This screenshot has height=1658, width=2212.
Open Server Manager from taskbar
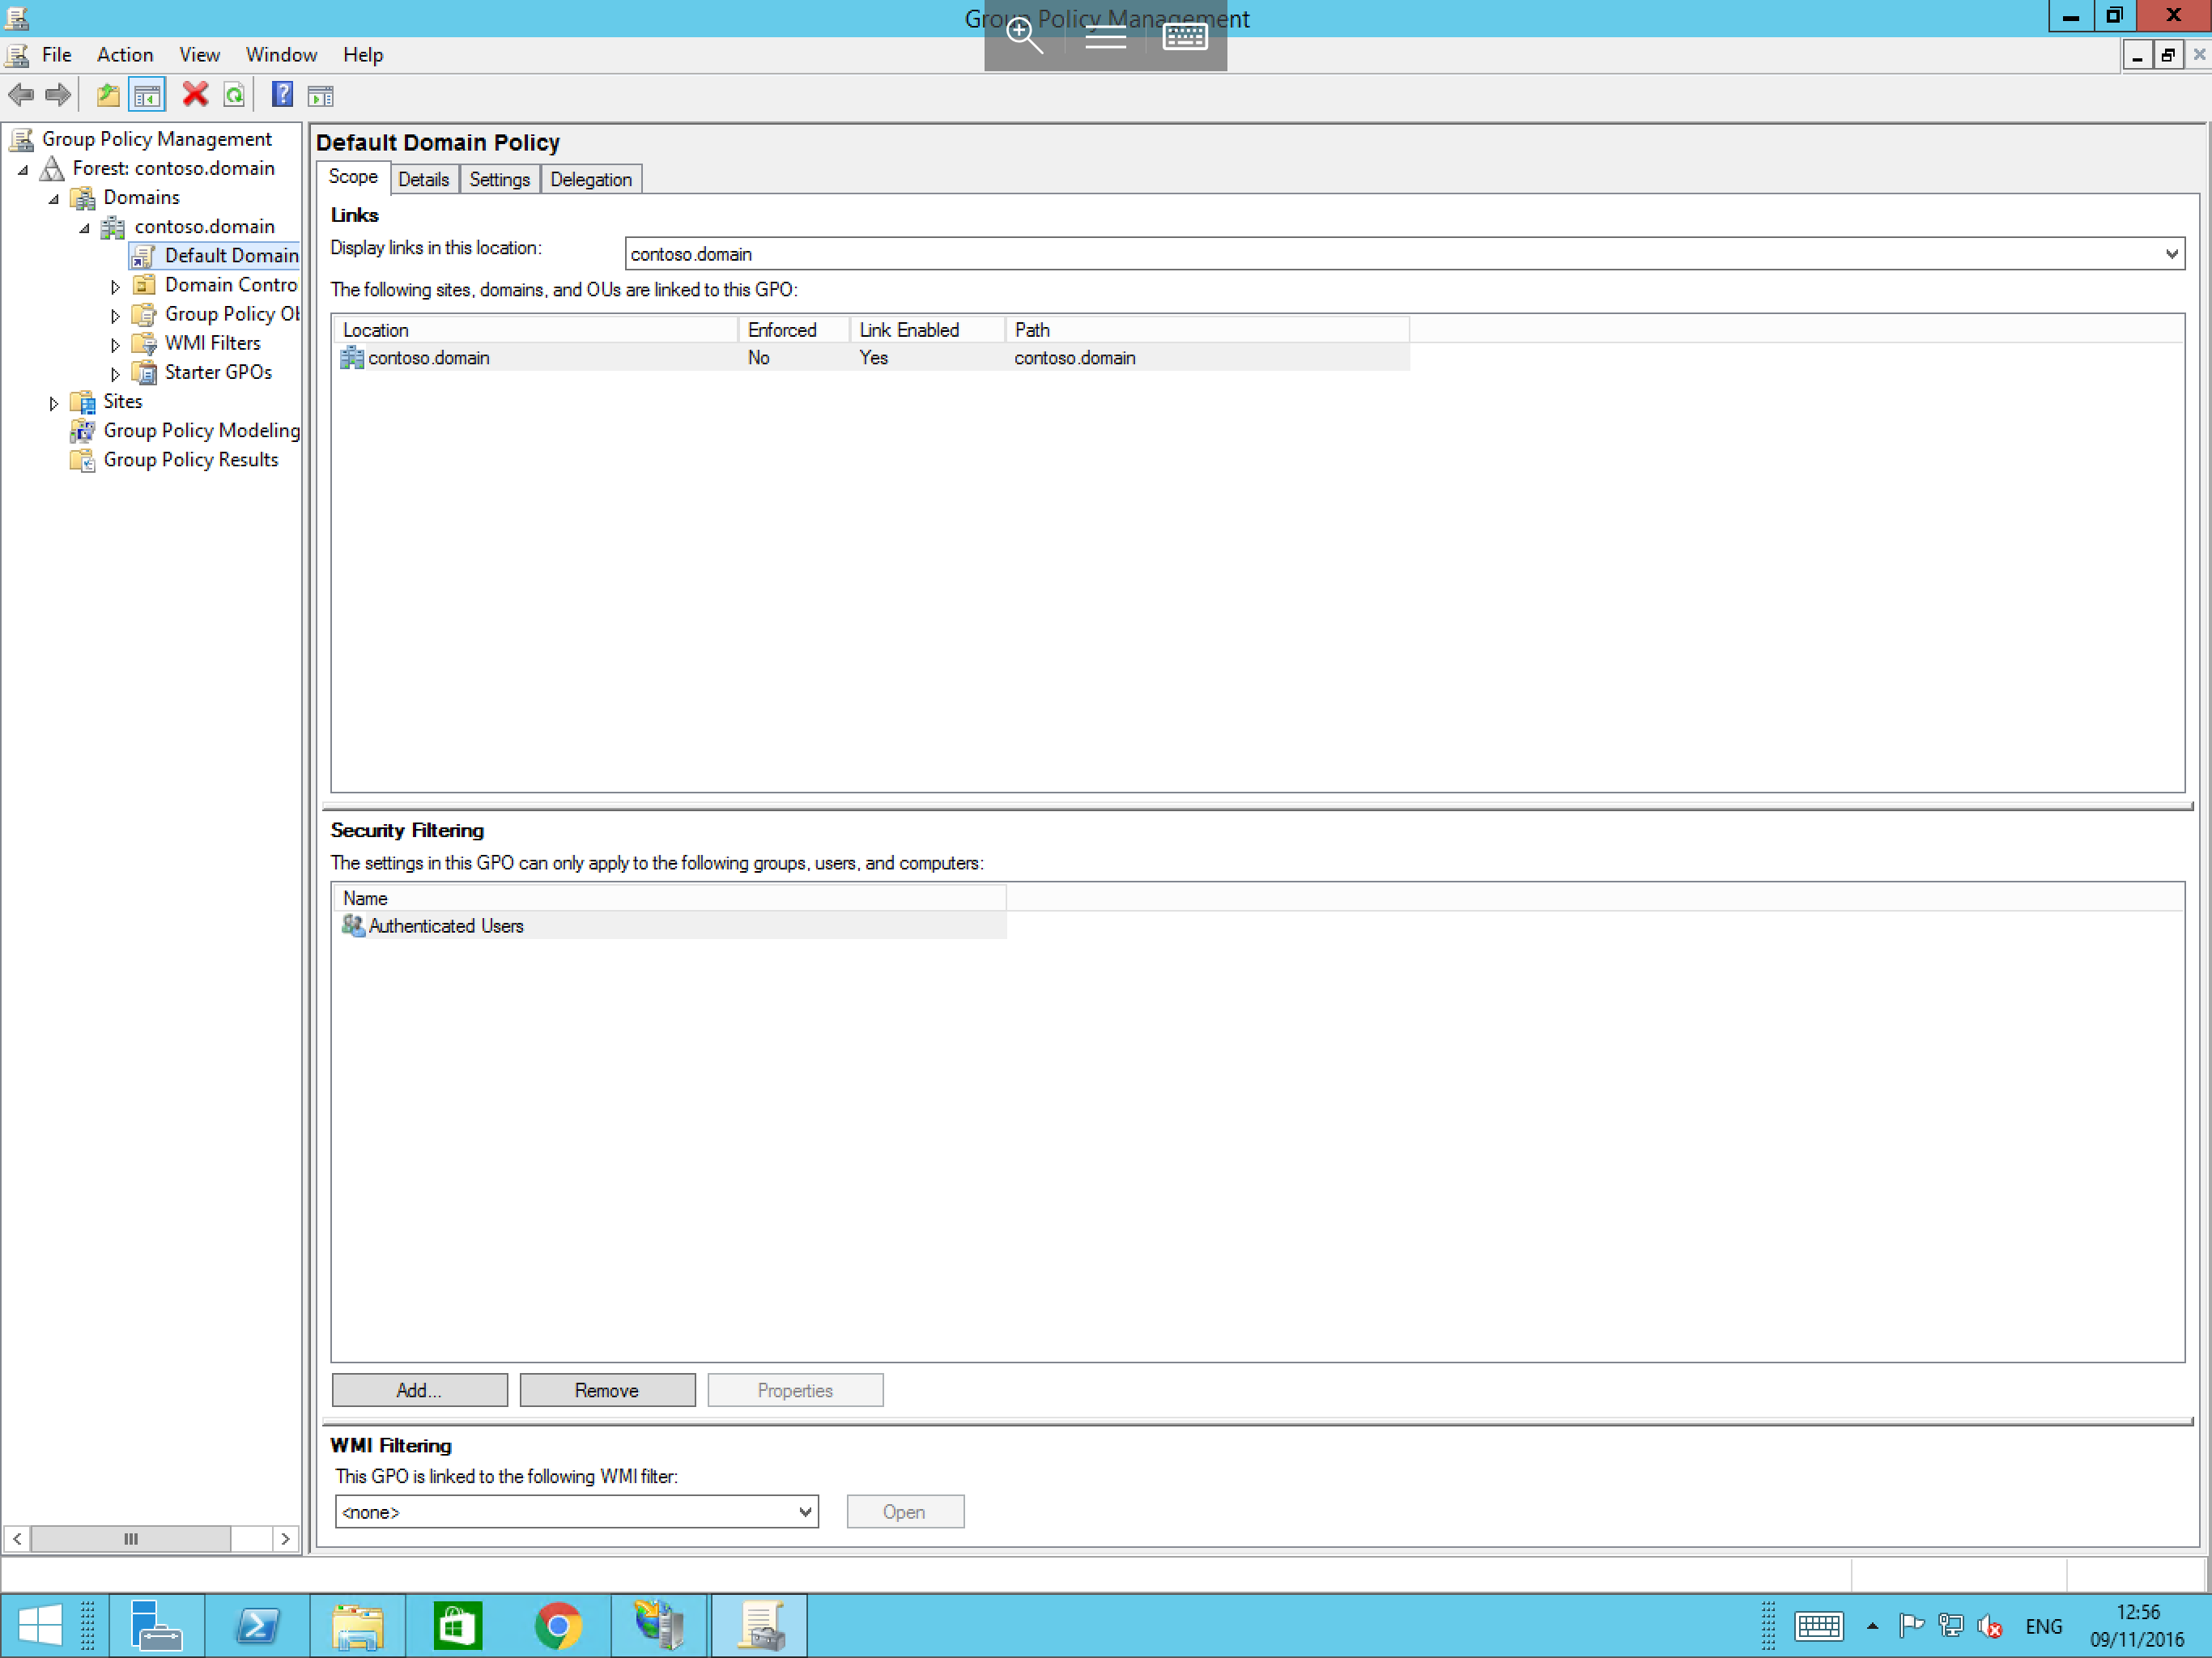(156, 1625)
